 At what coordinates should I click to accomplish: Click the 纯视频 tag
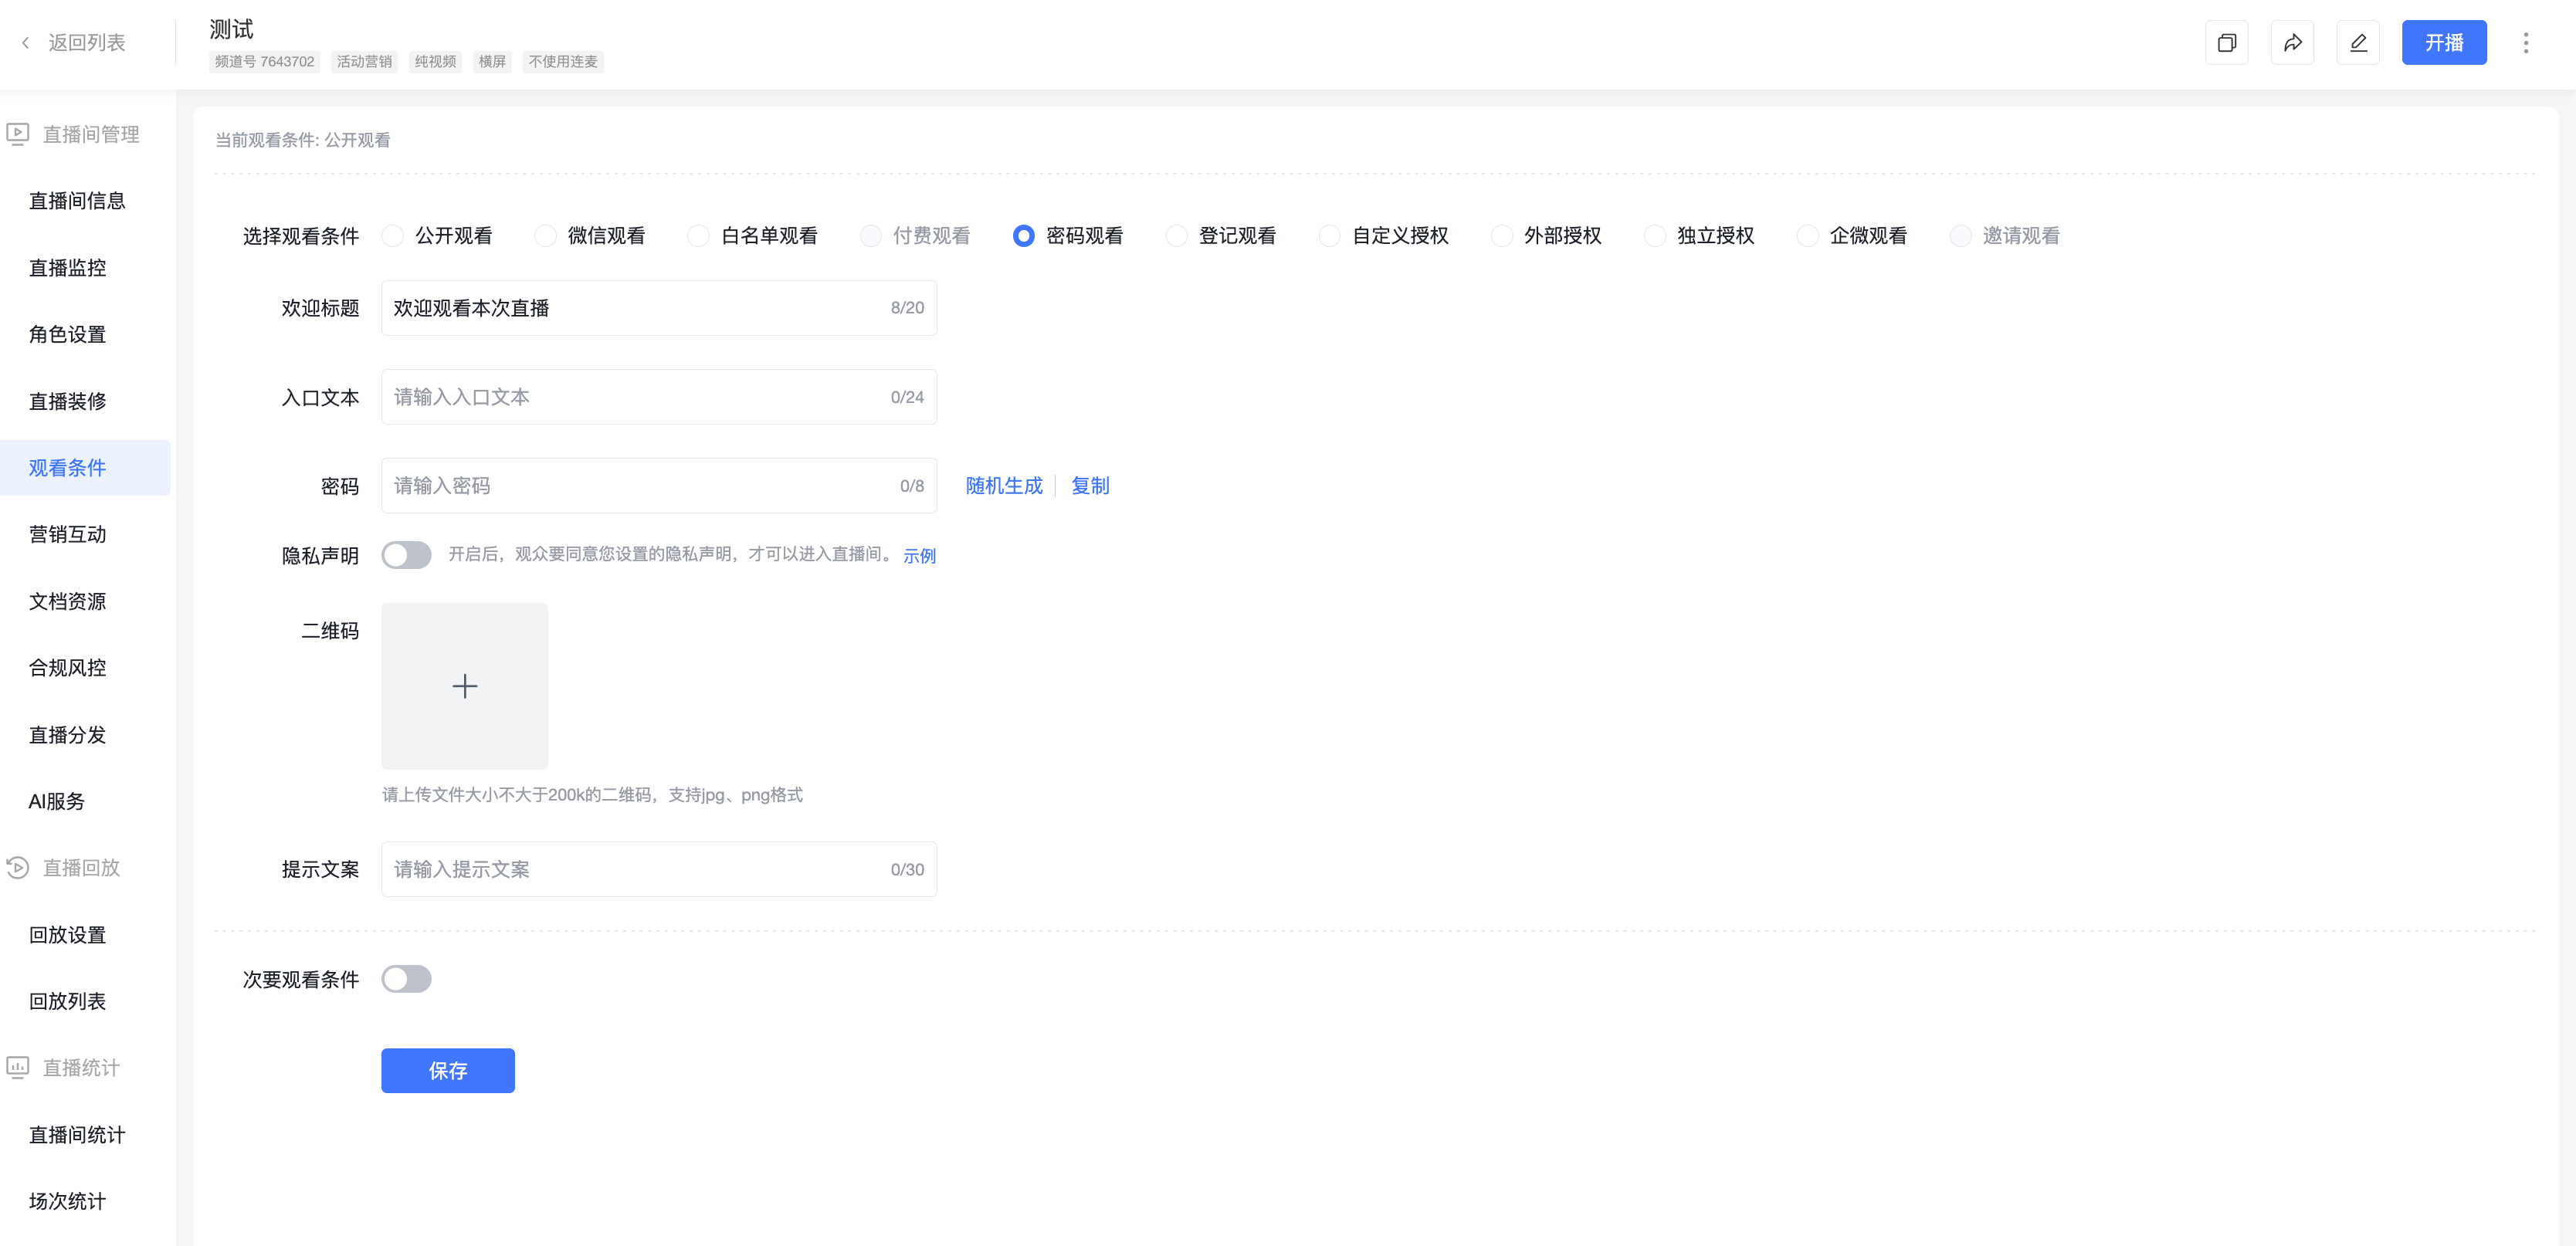pyautogui.click(x=435, y=62)
